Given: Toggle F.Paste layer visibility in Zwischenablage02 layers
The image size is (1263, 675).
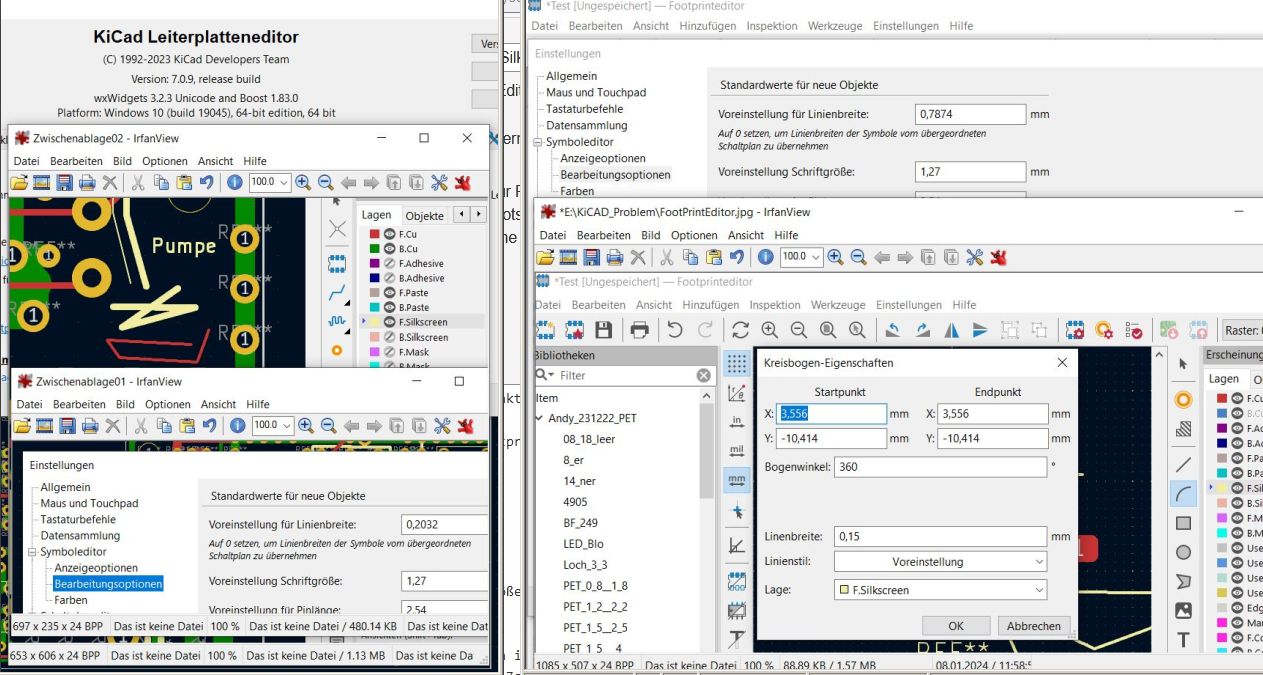Looking at the screenshot, I should (x=390, y=293).
